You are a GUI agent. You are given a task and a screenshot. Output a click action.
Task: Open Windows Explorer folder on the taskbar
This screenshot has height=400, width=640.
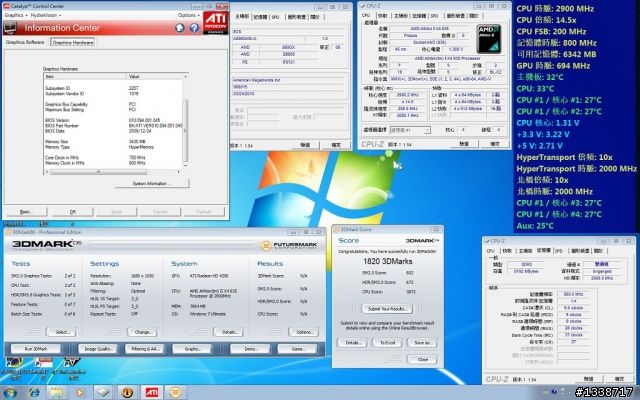pos(56,393)
